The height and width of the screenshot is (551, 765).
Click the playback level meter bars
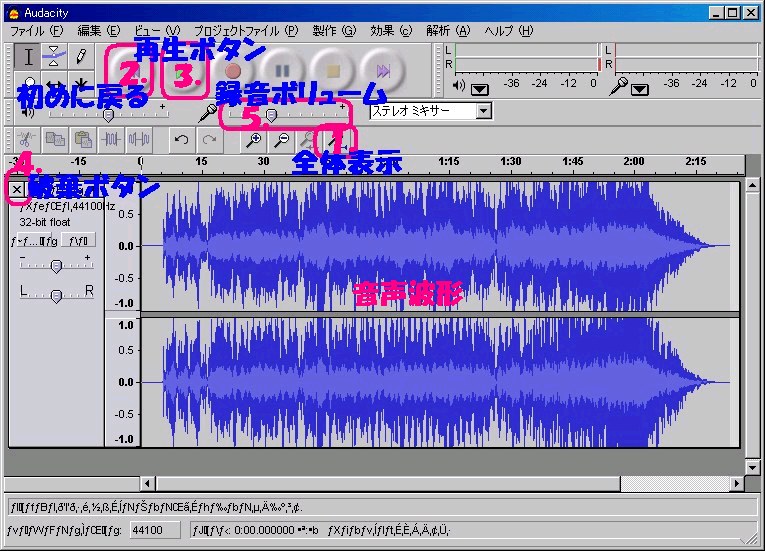click(526, 57)
